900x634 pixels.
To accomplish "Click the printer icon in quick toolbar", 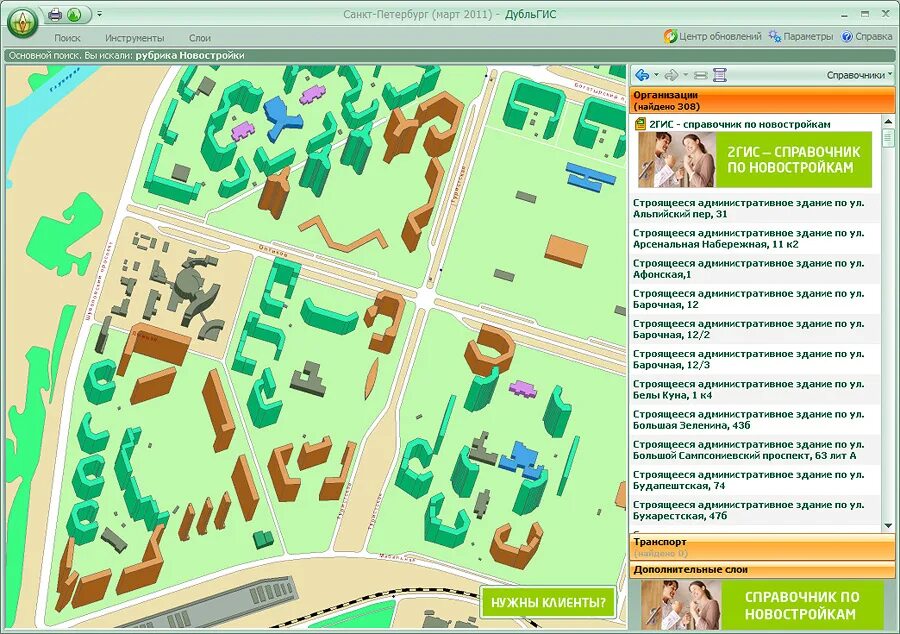I will pyautogui.click(x=55, y=14).
